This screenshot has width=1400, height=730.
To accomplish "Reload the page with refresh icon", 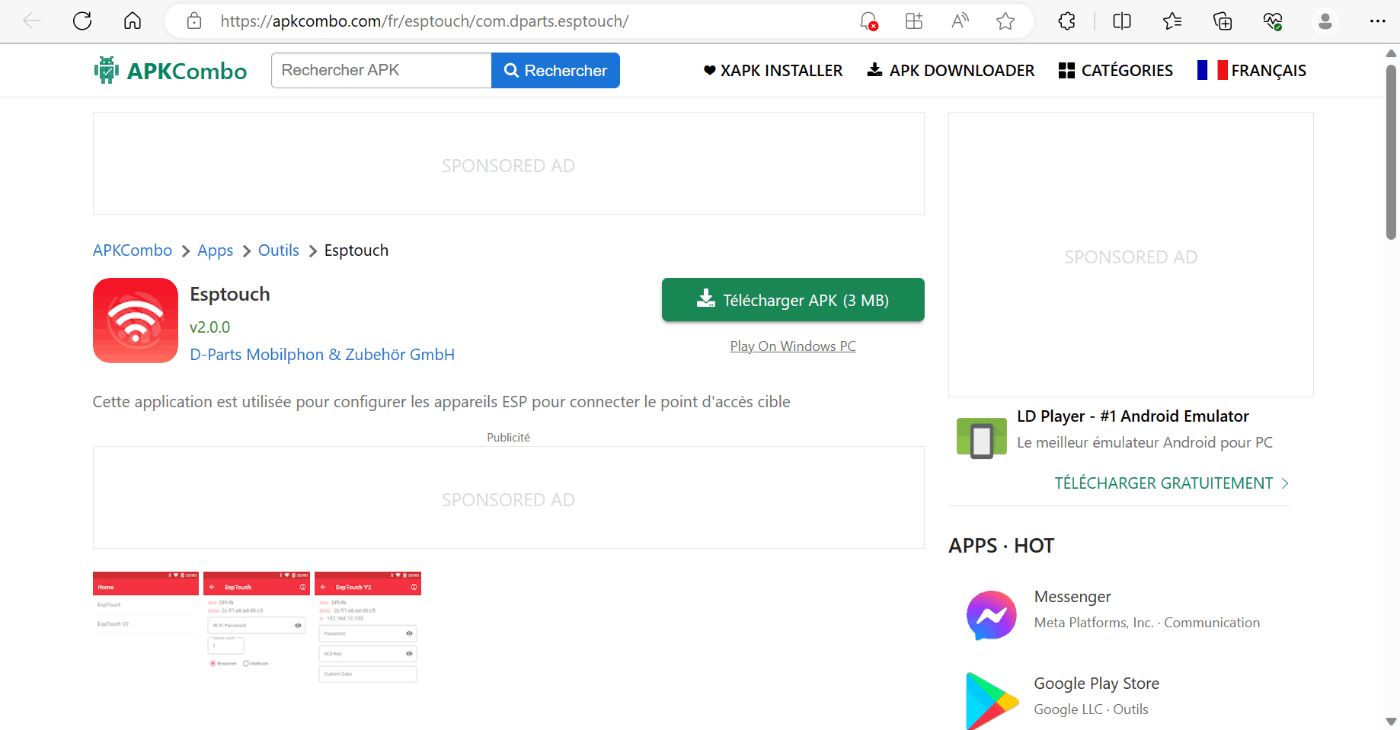I will pos(82,21).
